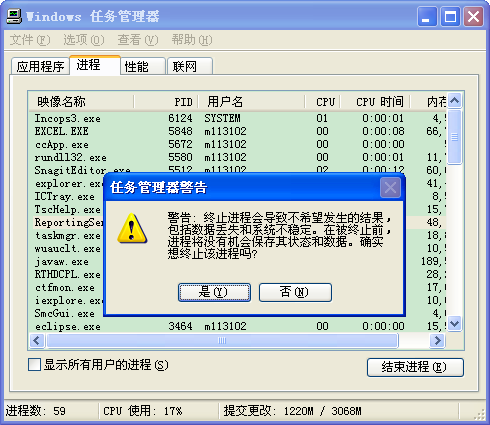
Task: Click the yellow warning triangle icon
Action: pos(132,228)
